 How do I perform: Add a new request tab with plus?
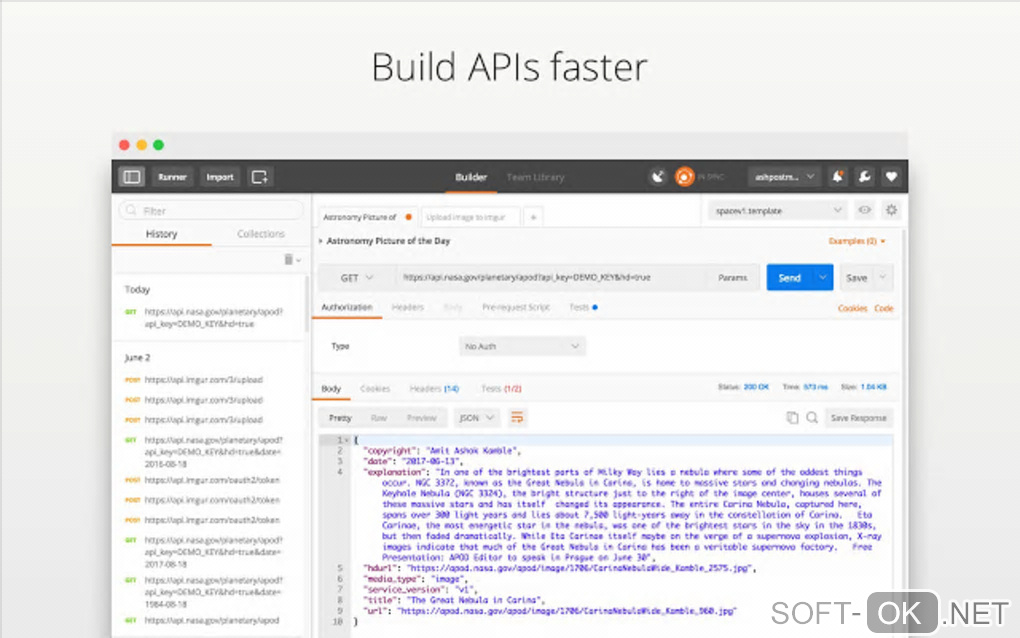pyautogui.click(x=533, y=217)
